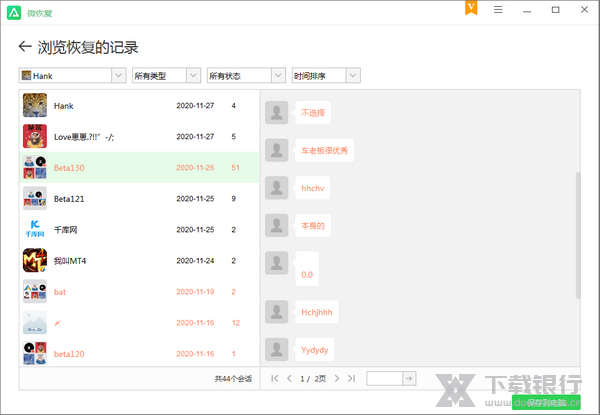The height and width of the screenshot is (415, 600).
Task: Click the 浏览恢复的记录 page title
Action: tap(88, 47)
